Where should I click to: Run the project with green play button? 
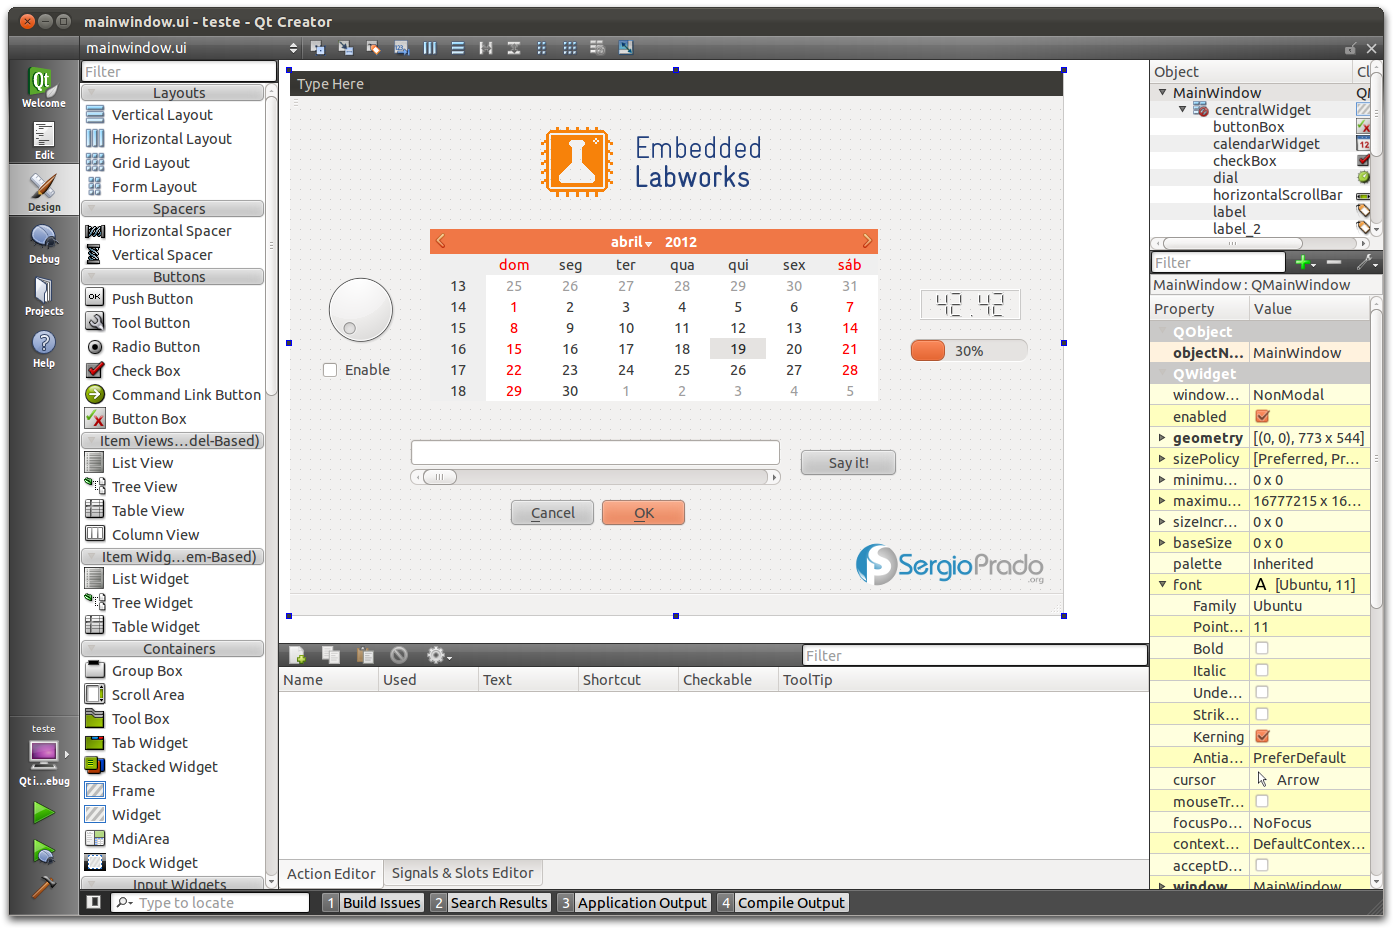coord(43,813)
